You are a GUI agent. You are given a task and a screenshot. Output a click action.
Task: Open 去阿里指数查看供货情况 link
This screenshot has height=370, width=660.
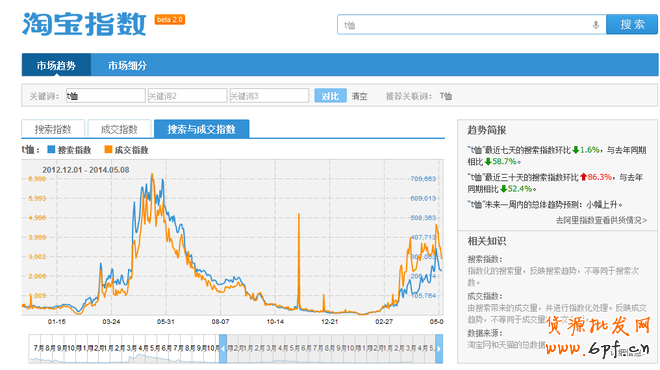[601, 220]
